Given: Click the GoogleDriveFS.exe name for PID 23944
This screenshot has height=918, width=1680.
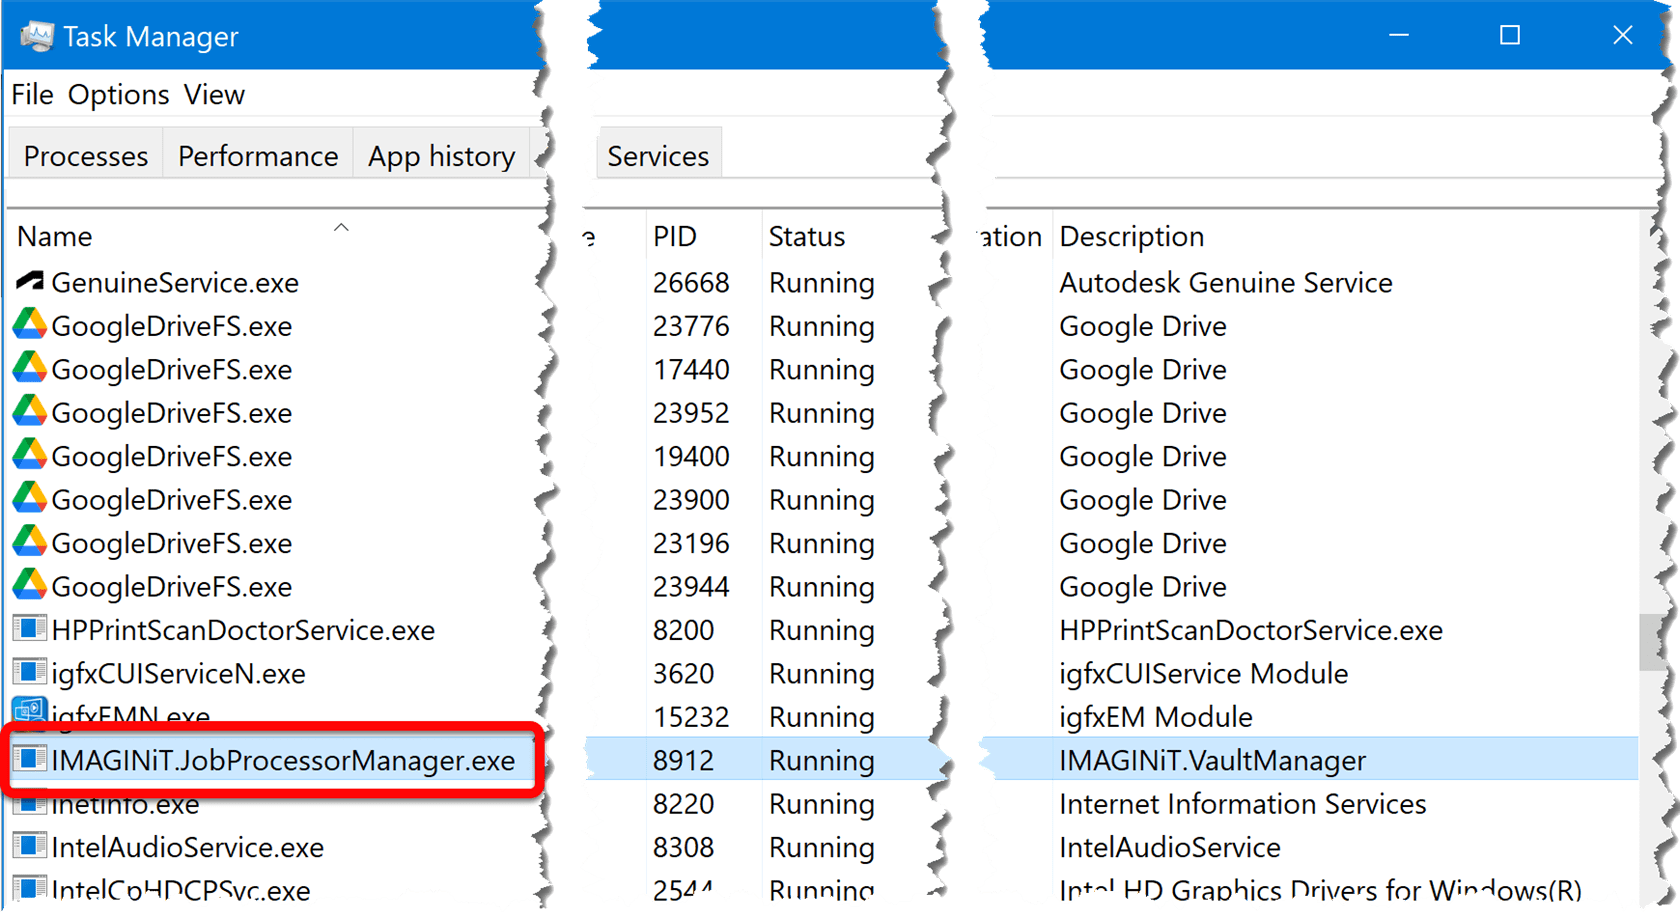Looking at the screenshot, I should click(x=171, y=586).
